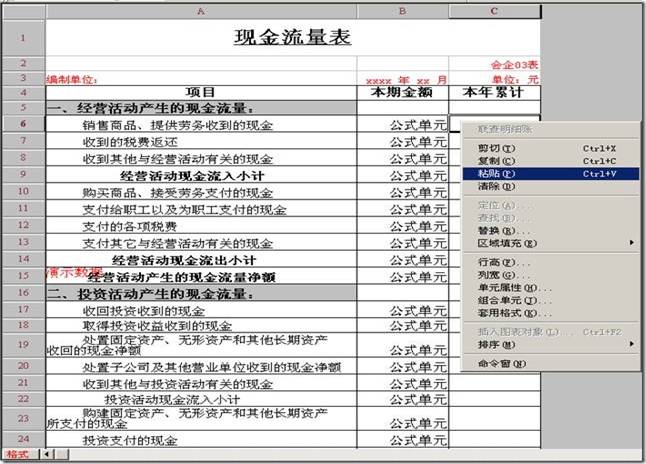
Task: Open 命令窗 (Command window) entry
Action: tap(497, 363)
